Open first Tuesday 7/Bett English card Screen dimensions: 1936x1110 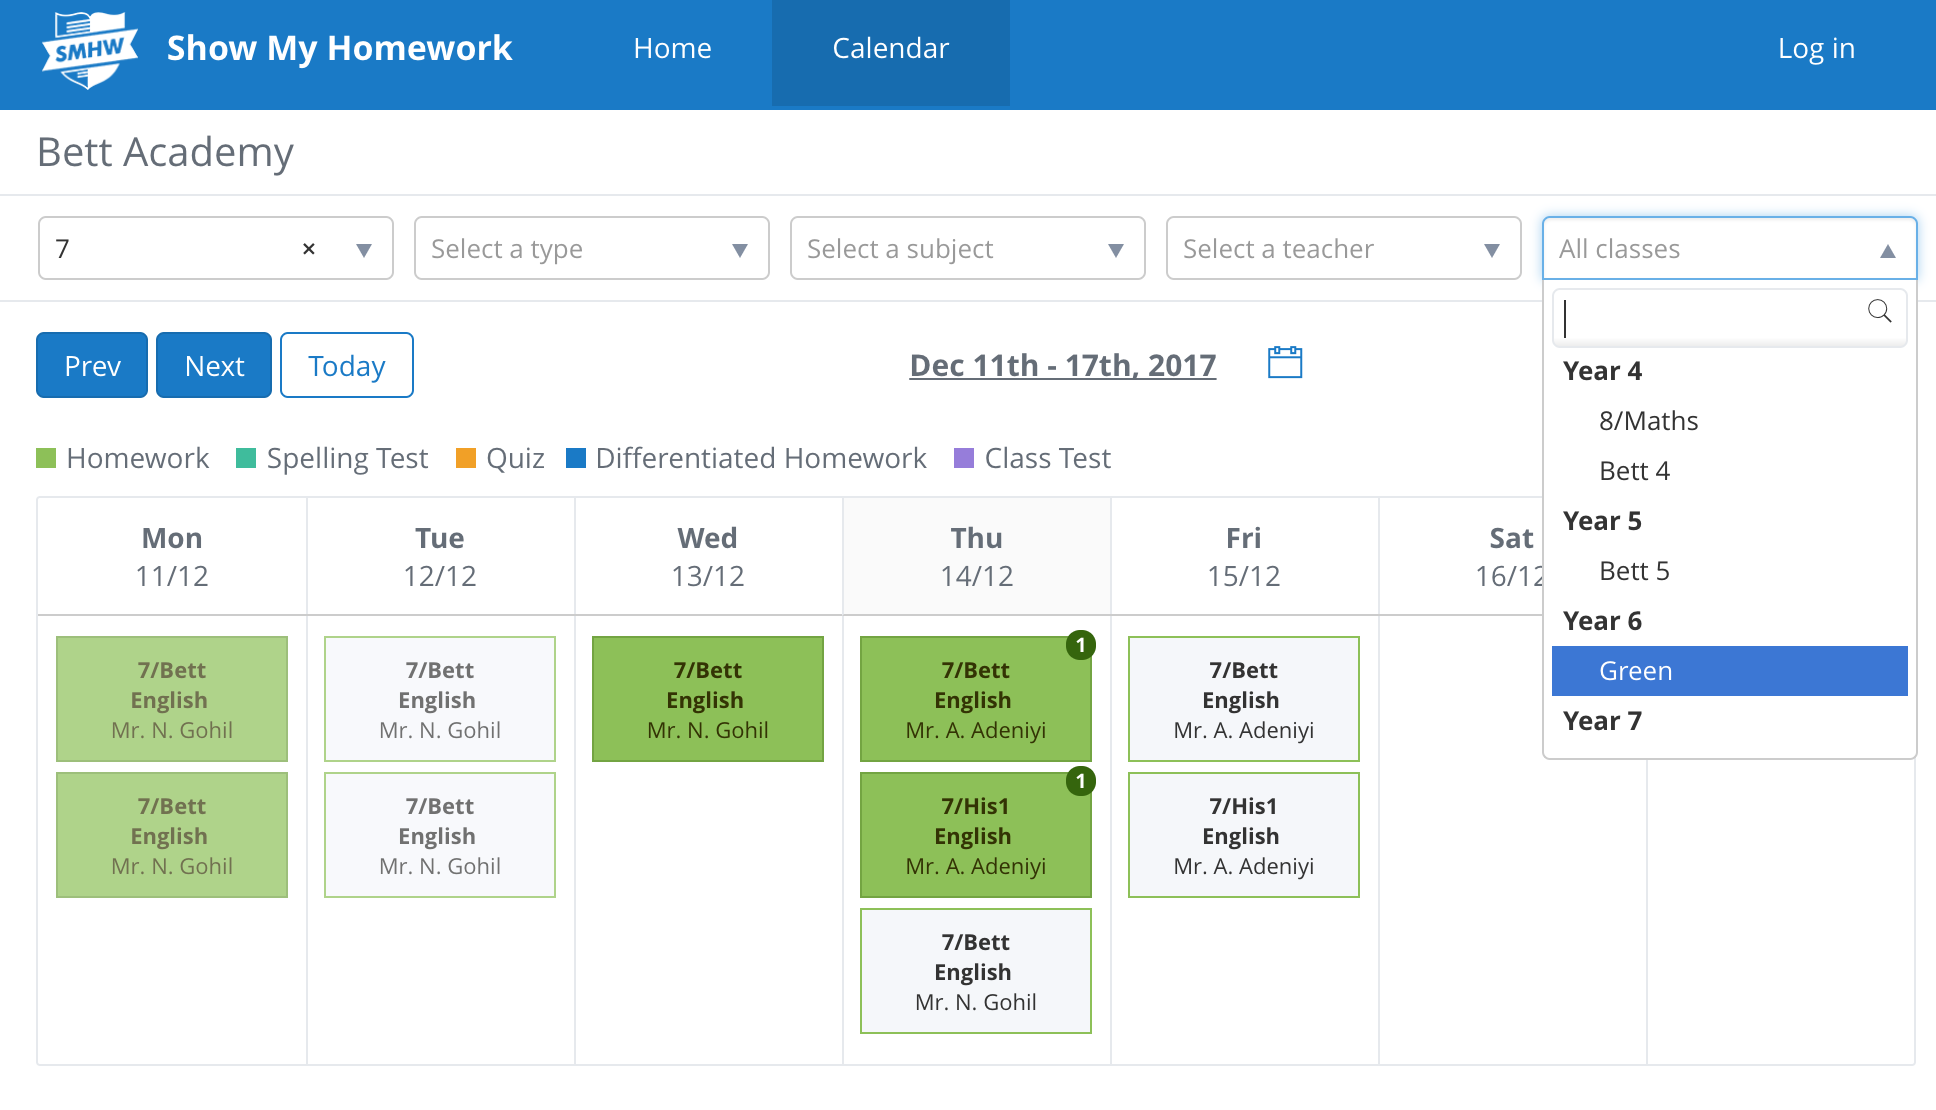pos(440,699)
